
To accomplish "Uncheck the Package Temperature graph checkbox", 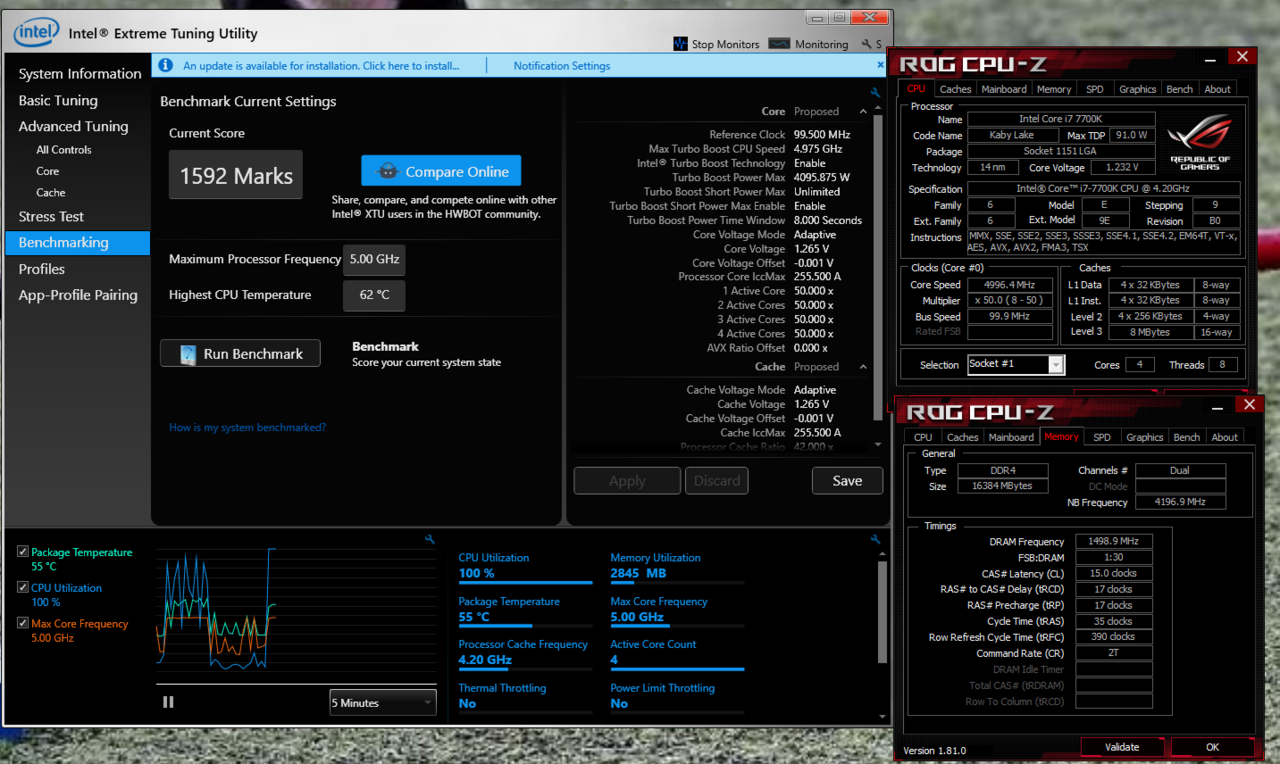I will (x=23, y=552).
